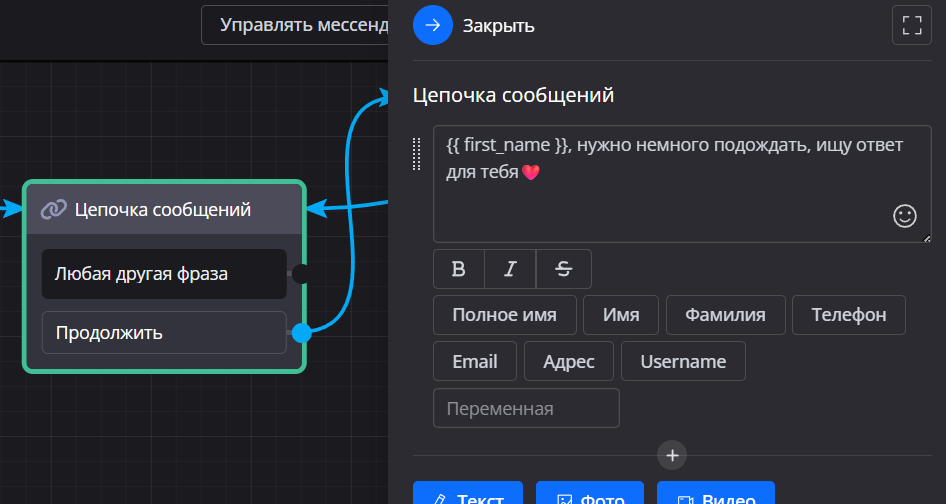Click the Переменная input field
The height and width of the screenshot is (504, 946).
[526, 408]
